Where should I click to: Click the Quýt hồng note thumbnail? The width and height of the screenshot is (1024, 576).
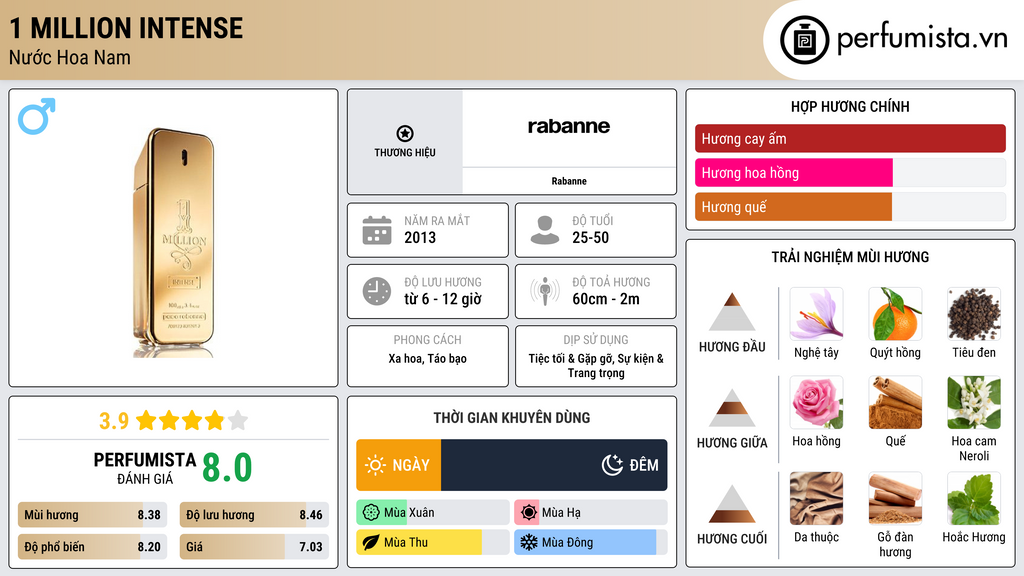(x=895, y=314)
